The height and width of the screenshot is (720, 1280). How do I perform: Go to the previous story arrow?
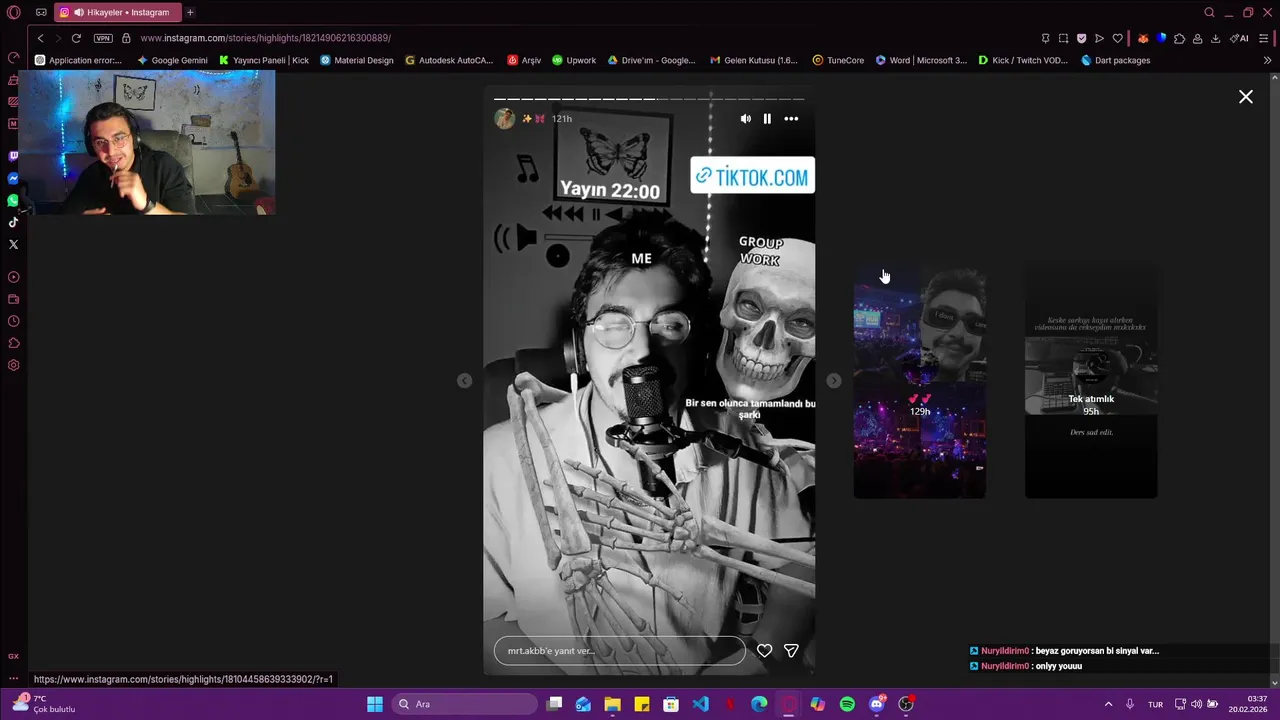[464, 381]
